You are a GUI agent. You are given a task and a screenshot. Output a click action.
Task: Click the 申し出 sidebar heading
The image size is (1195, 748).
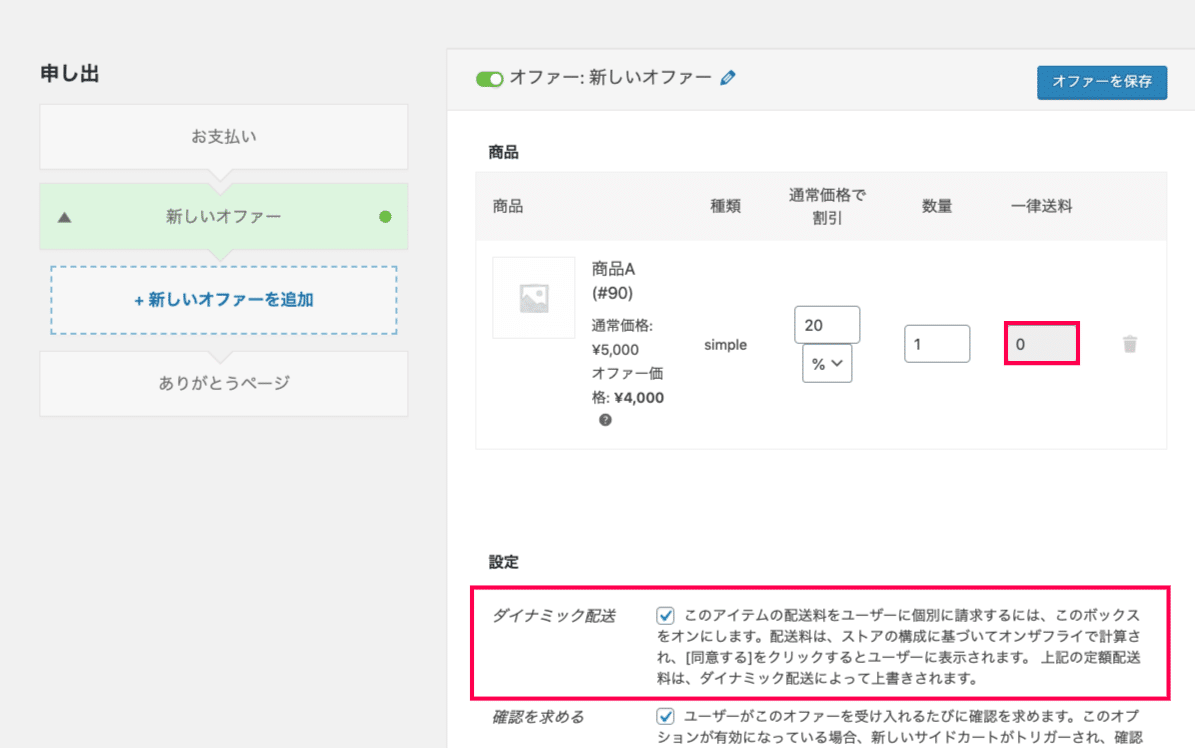(69, 74)
